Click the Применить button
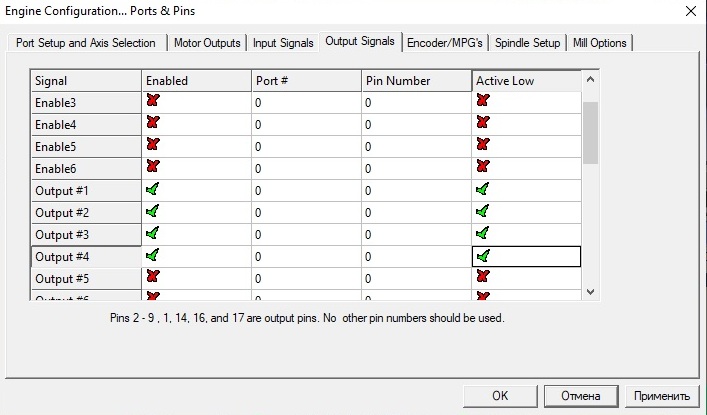 coord(661,395)
